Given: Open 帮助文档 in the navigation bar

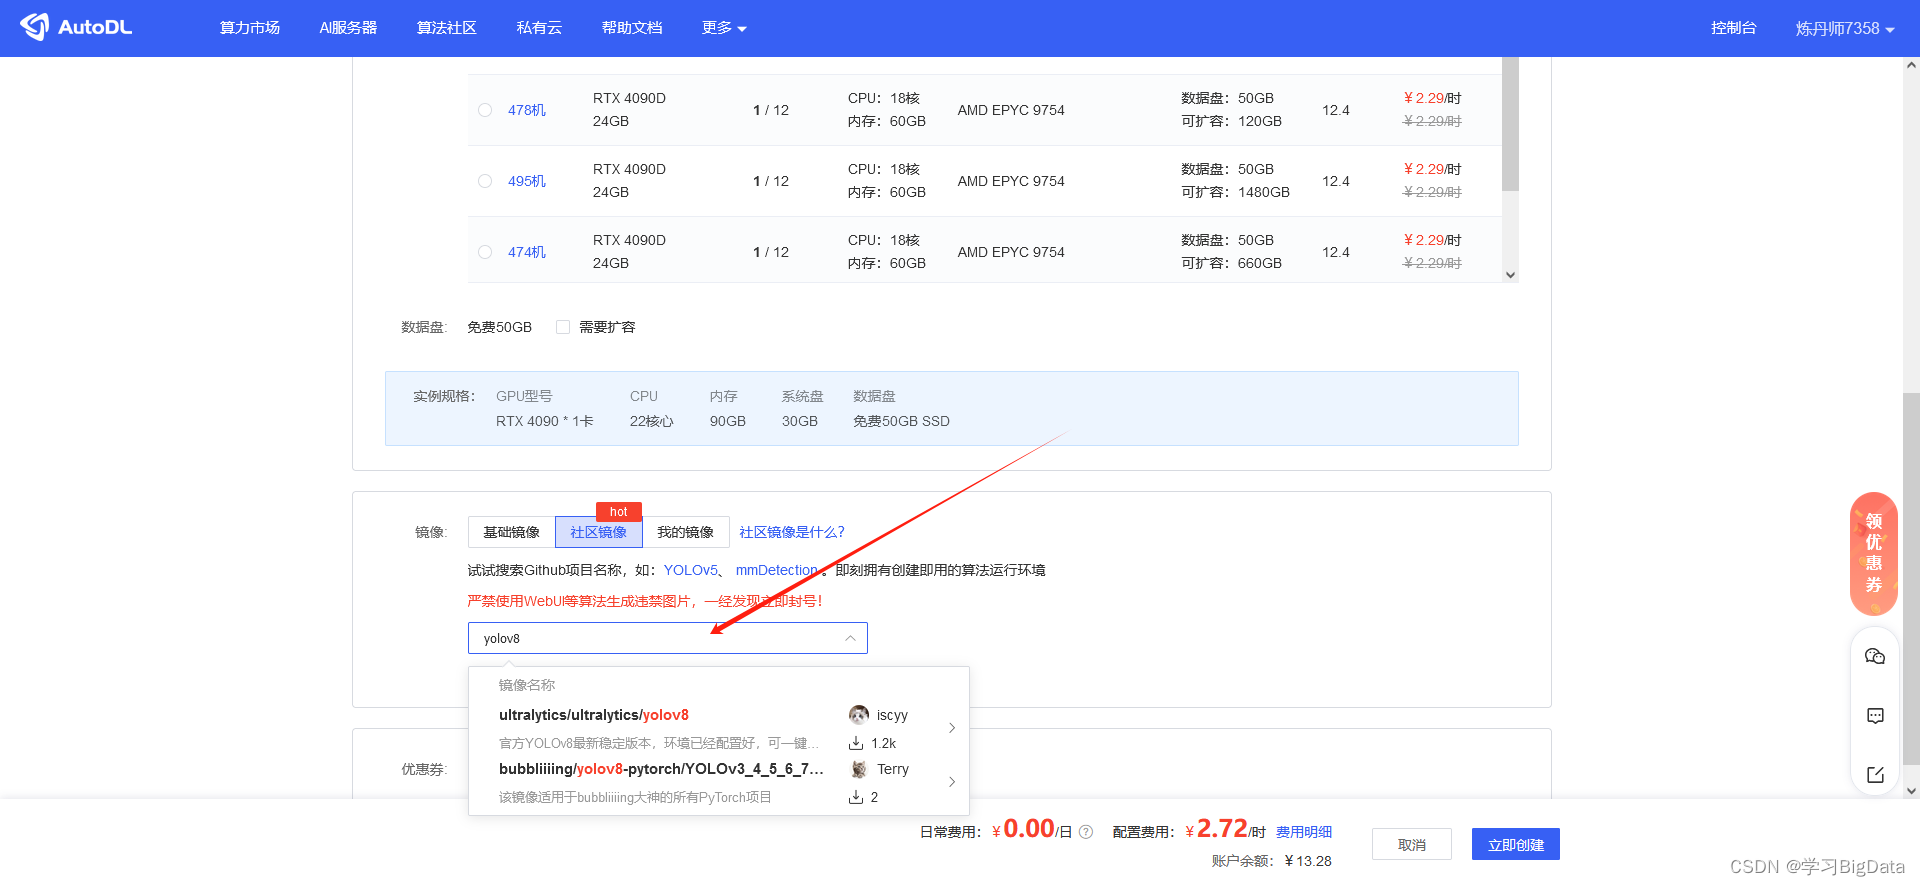Looking at the screenshot, I should click(632, 28).
